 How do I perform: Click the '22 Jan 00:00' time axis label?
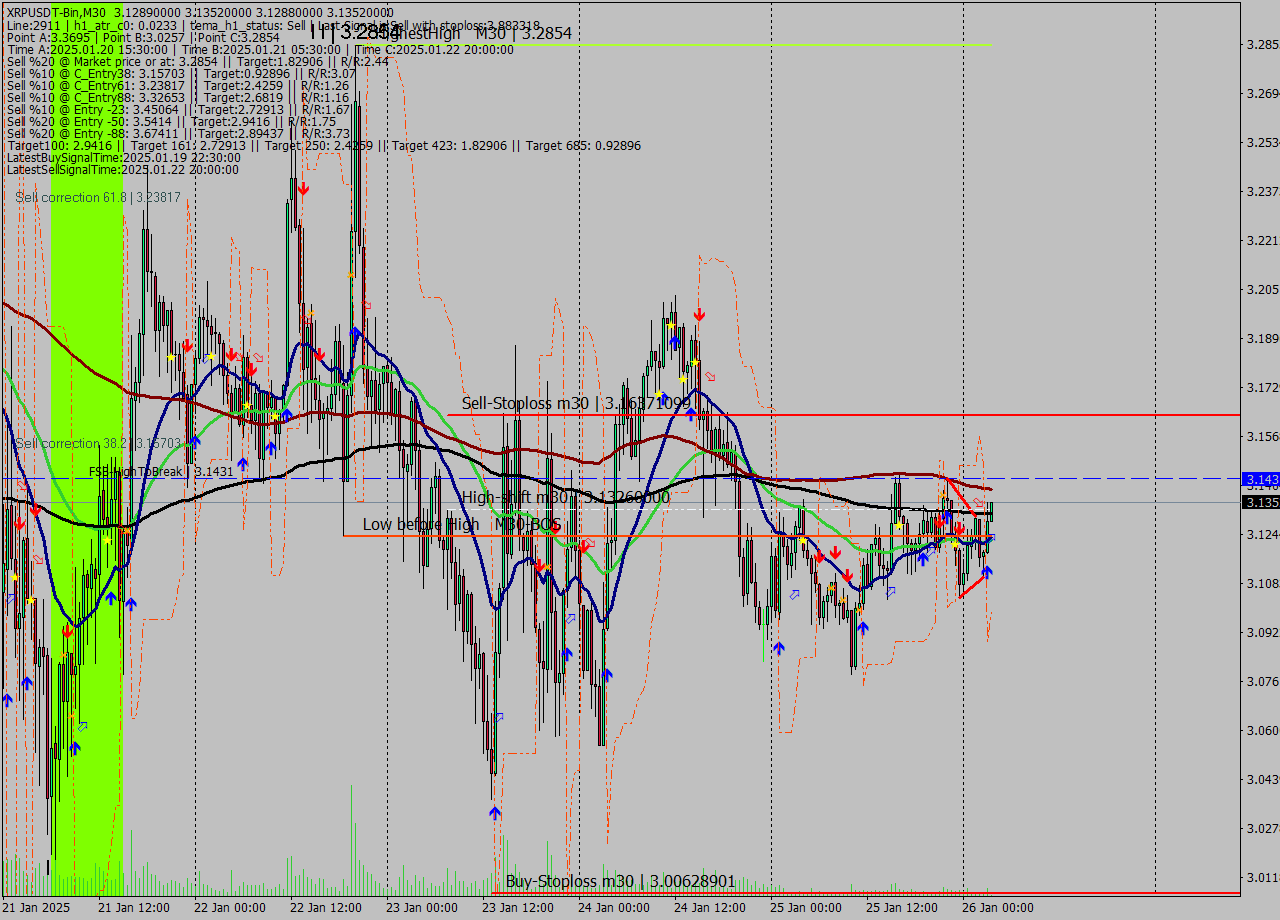pos(229,908)
